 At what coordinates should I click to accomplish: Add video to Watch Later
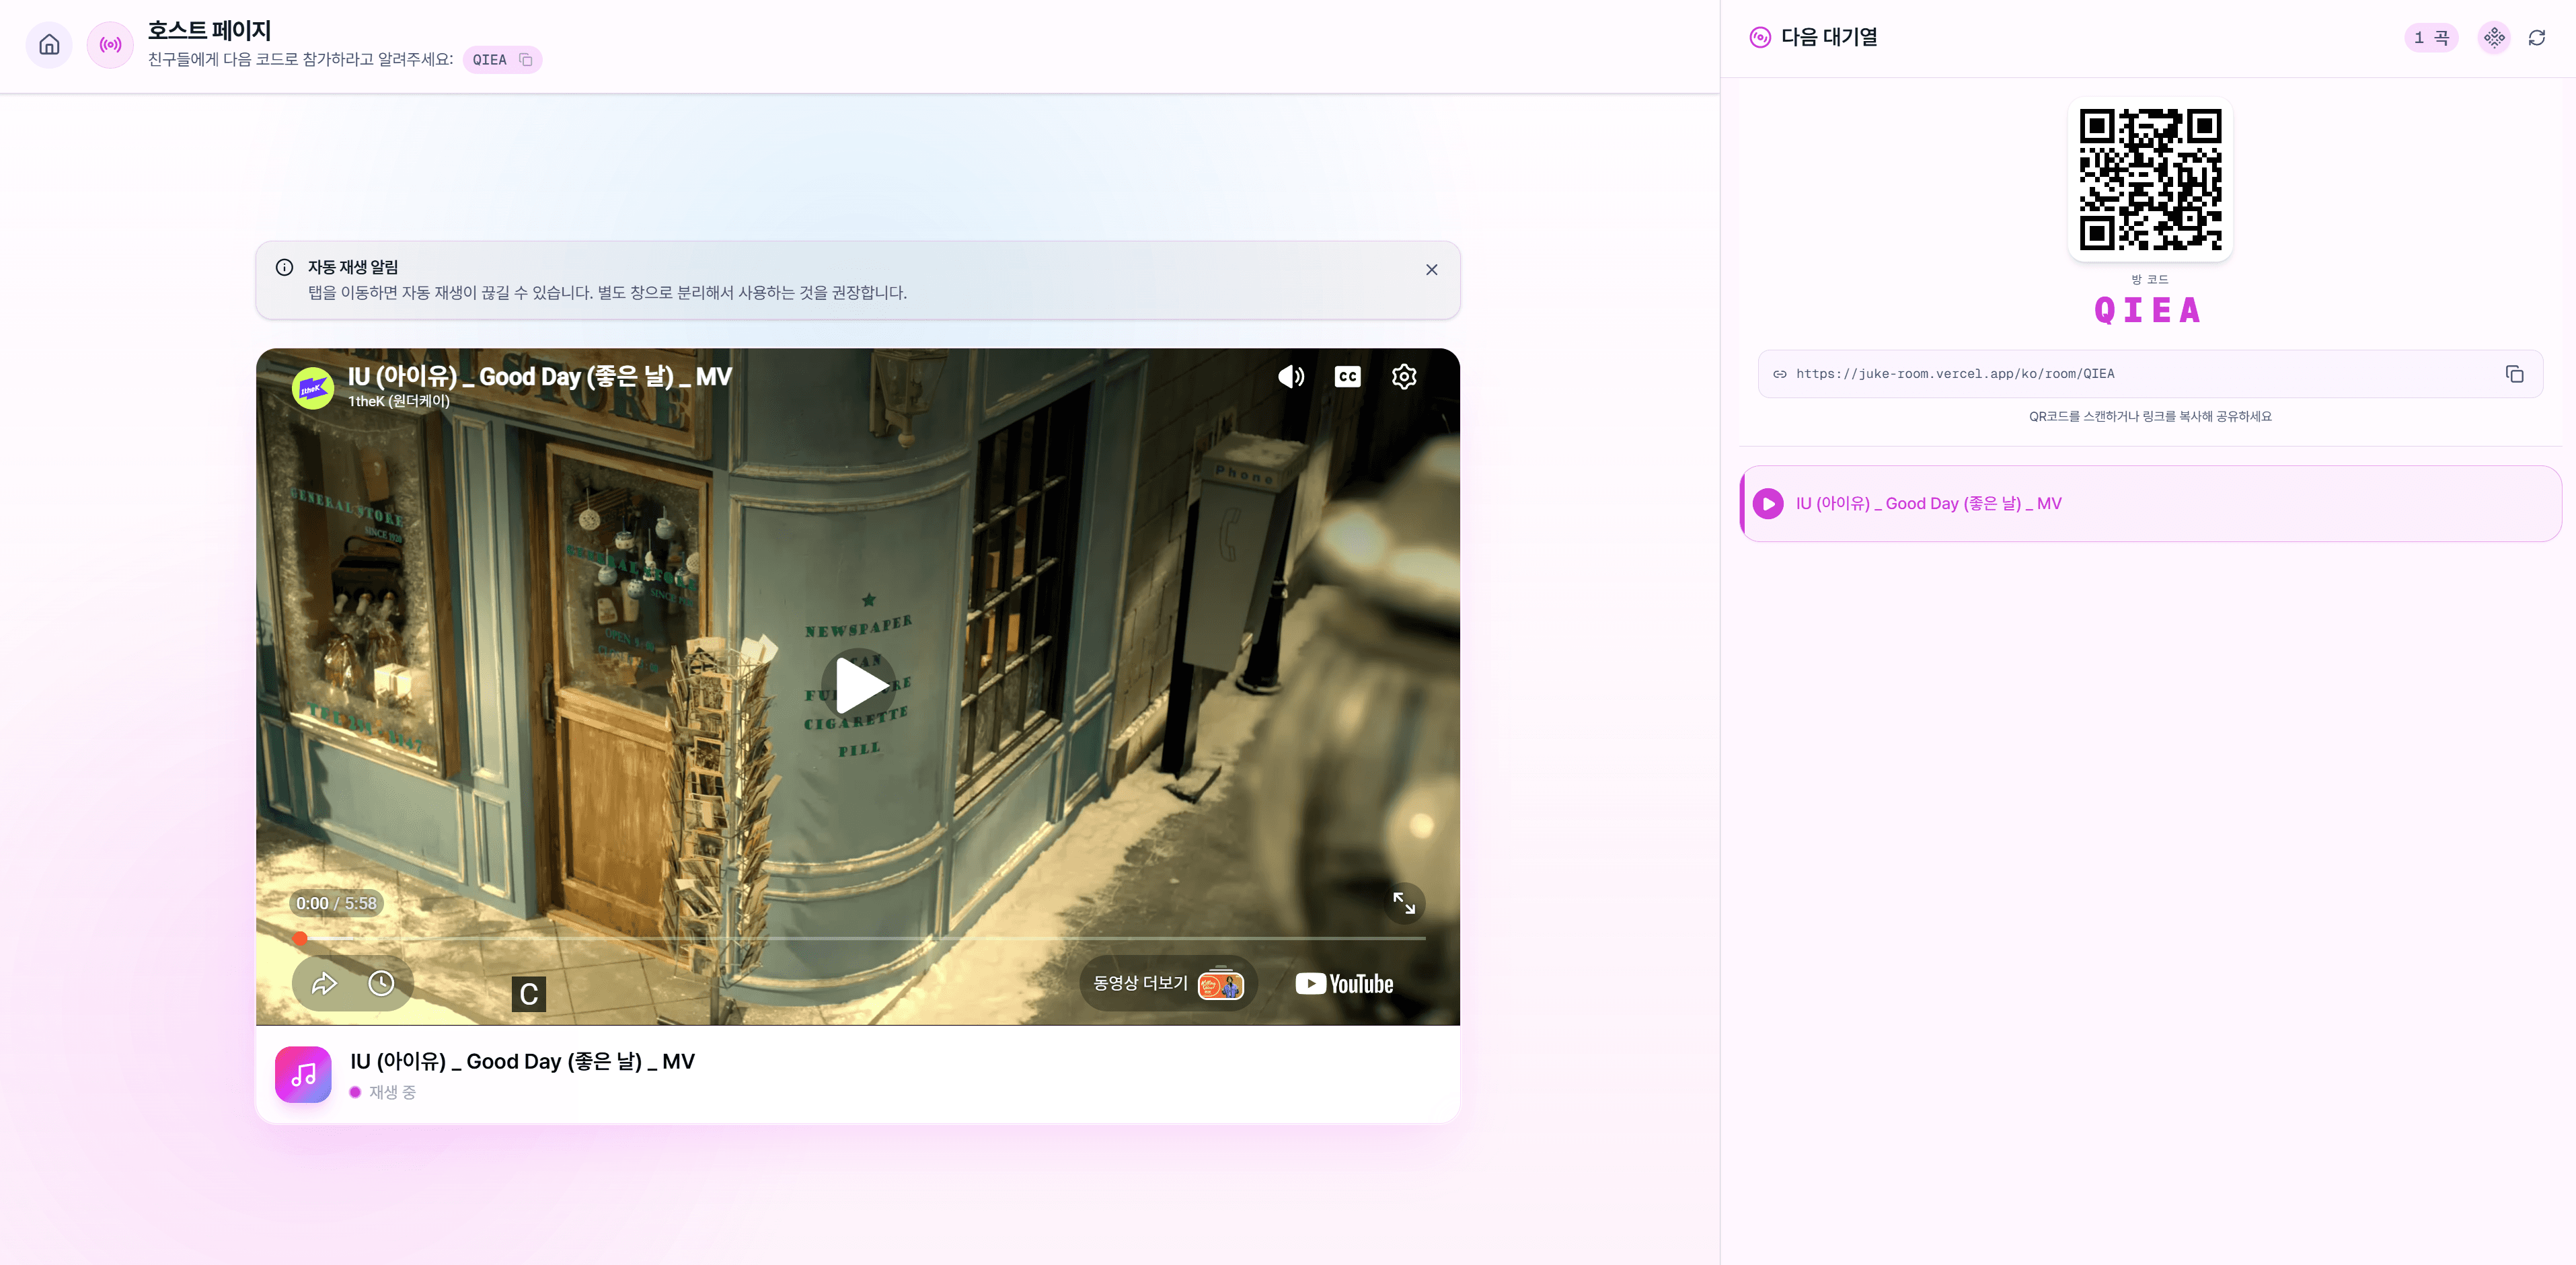tap(381, 984)
